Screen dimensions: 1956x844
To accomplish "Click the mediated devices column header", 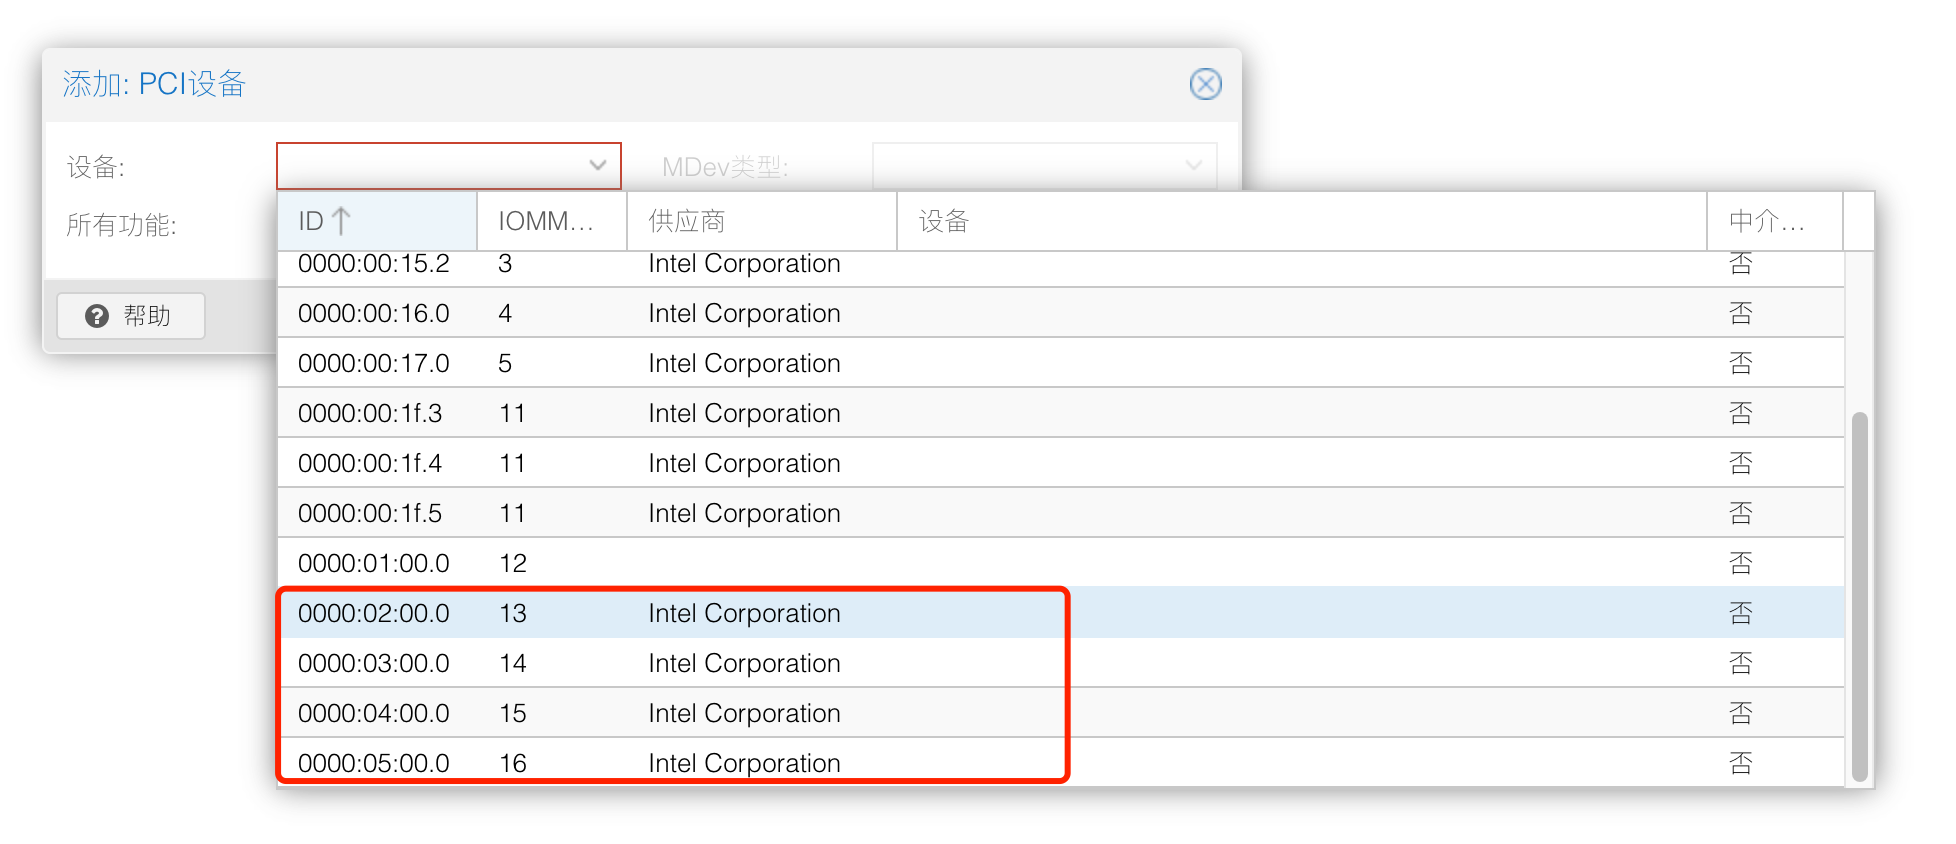I will click(x=1773, y=221).
